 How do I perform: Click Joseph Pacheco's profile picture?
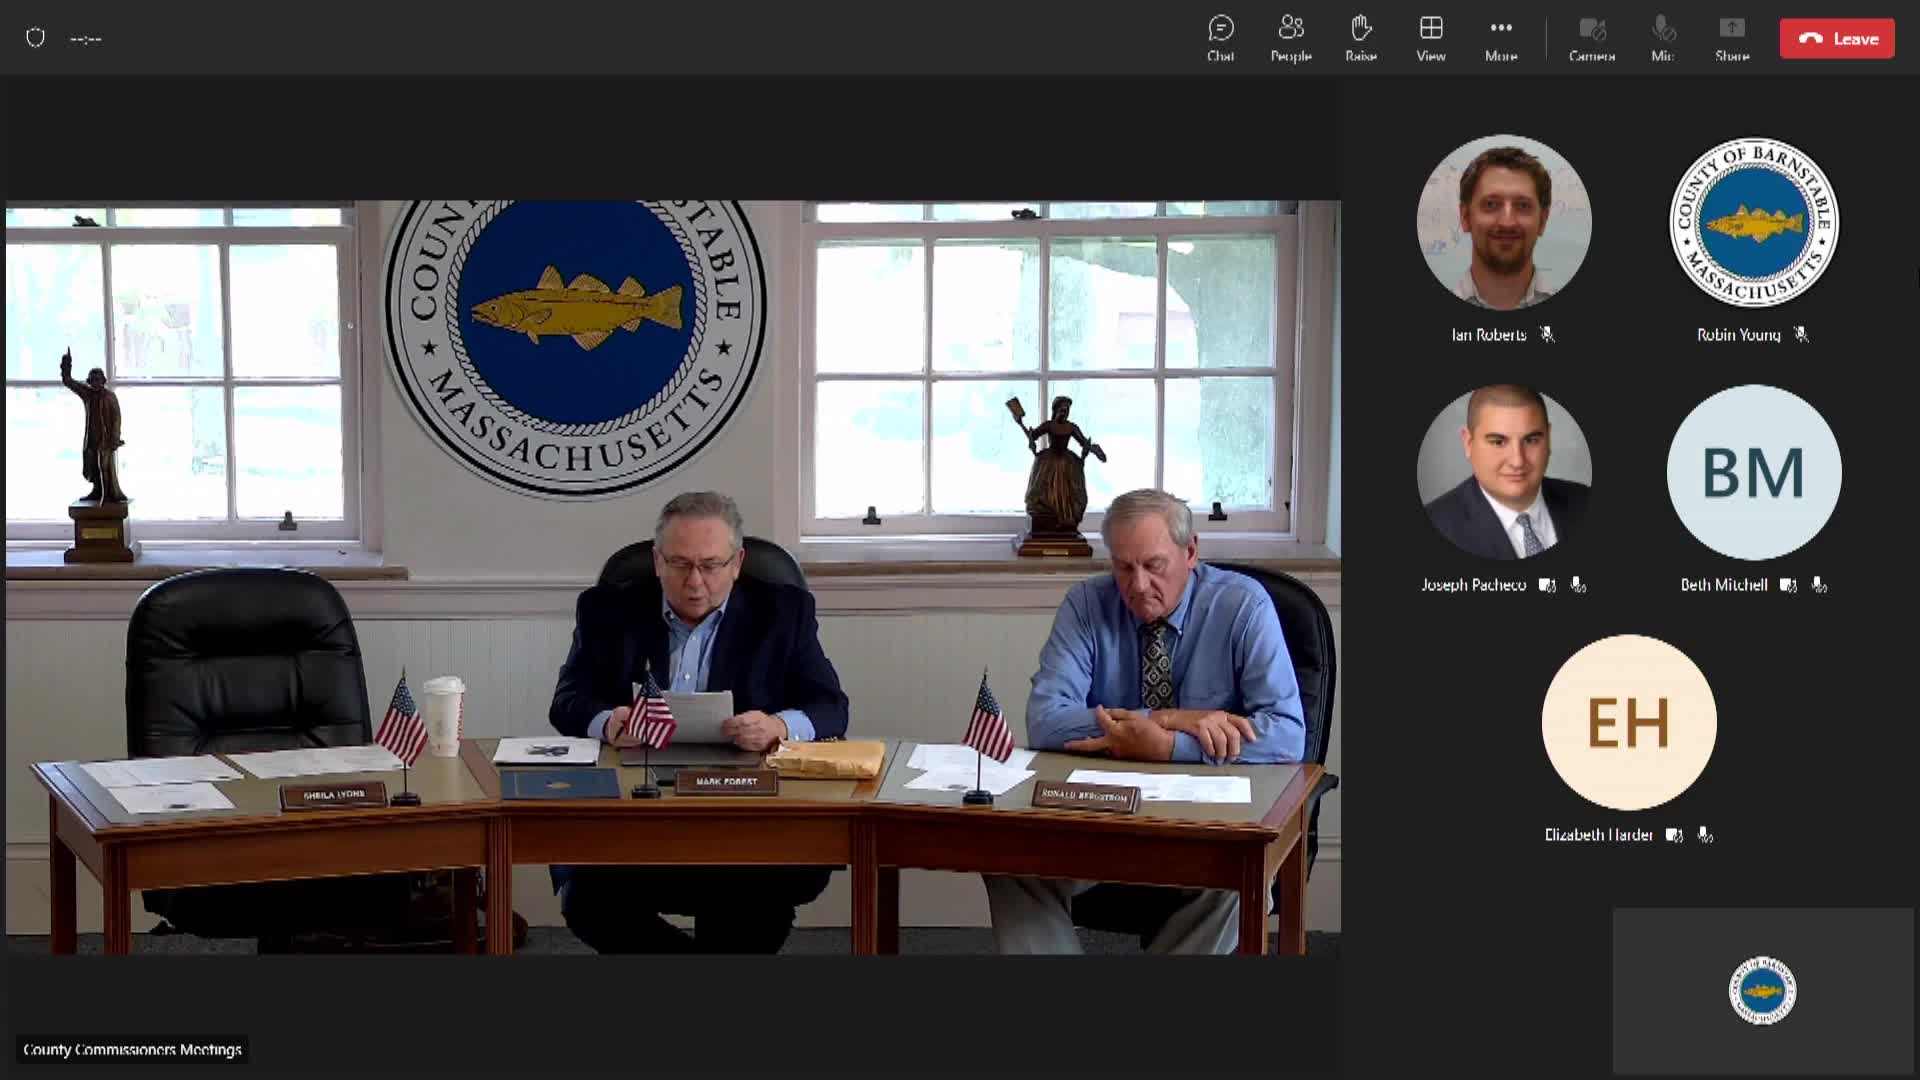(1503, 470)
